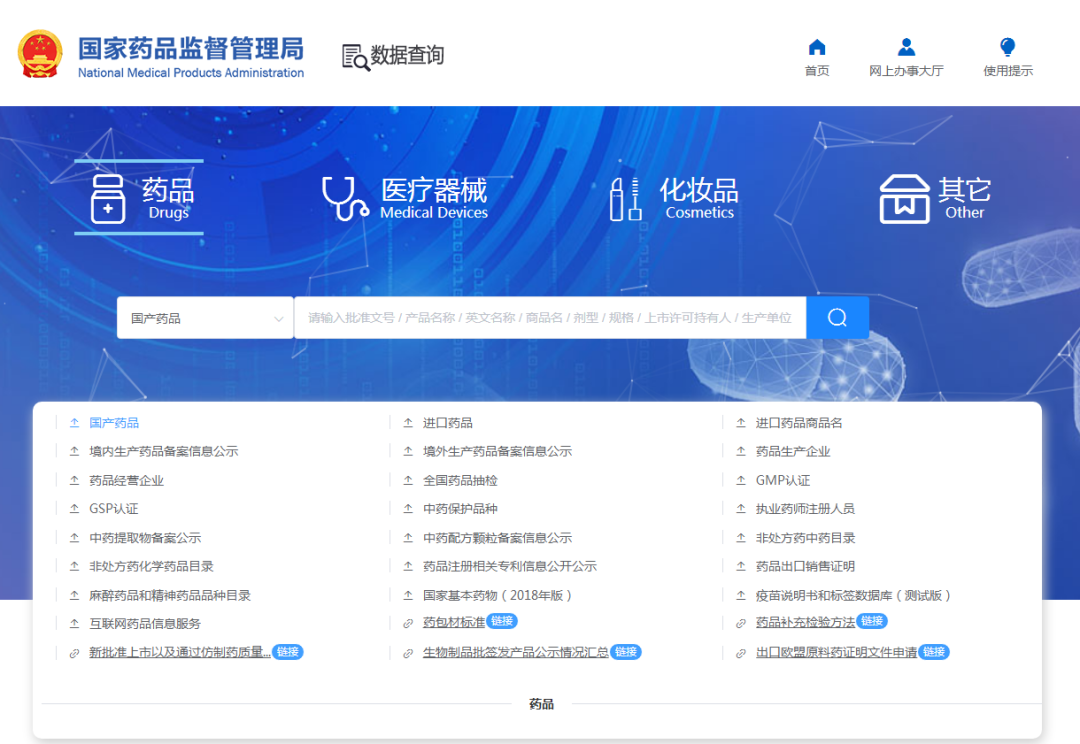
Task: Open 麻醉药品和精神药品品种目录 link
Action: tap(170, 595)
